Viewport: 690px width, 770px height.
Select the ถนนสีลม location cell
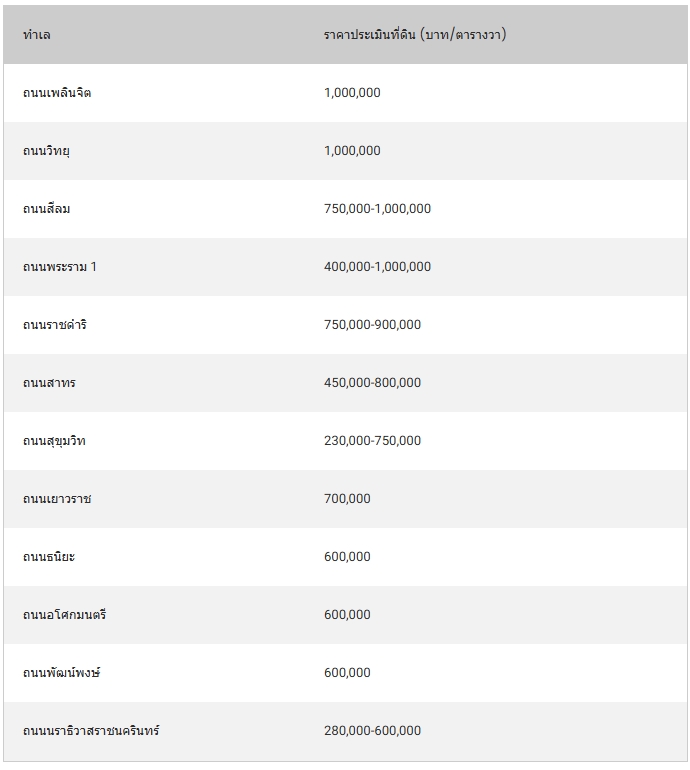(x=46, y=209)
